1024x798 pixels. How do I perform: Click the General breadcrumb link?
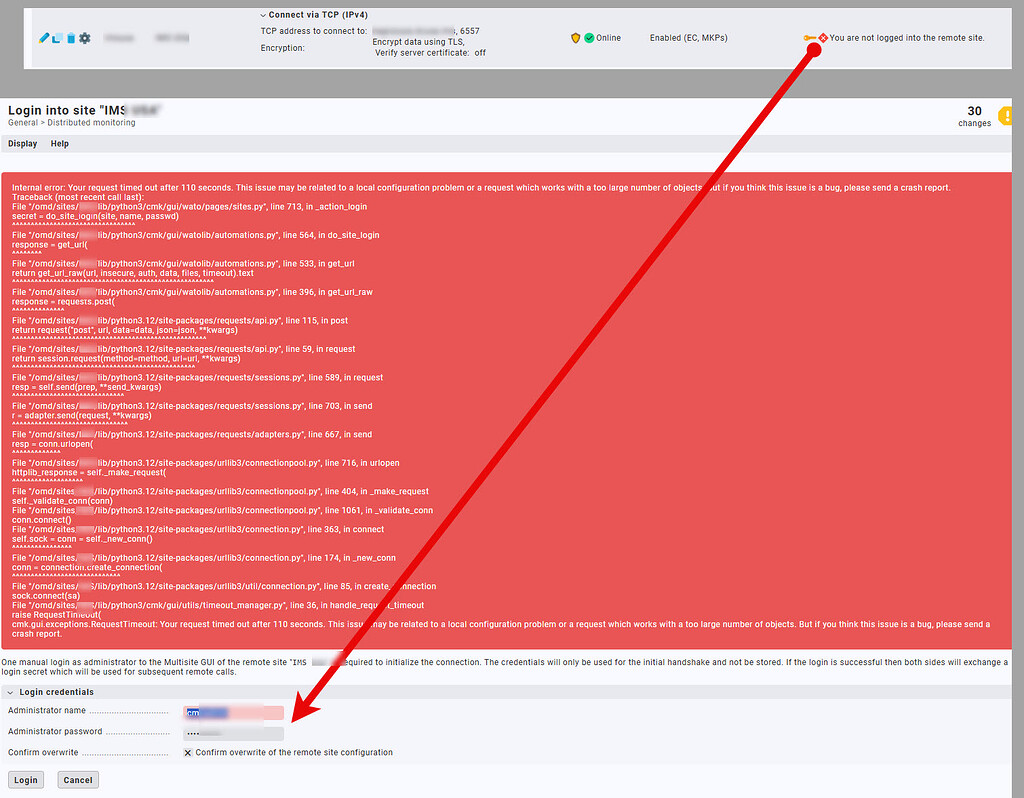click(x=22, y=123)
